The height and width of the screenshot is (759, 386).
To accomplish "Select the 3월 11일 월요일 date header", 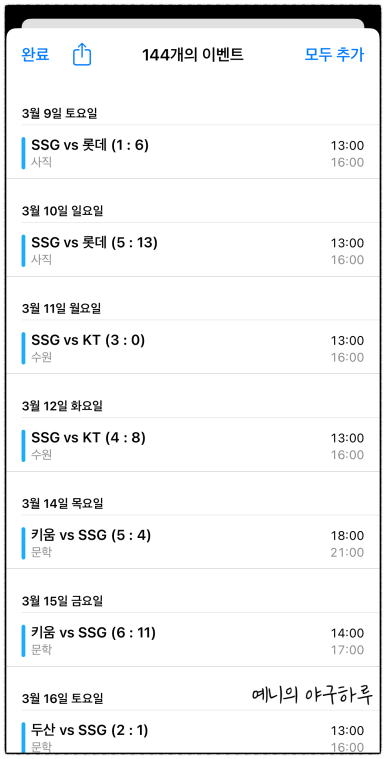I will tap(61, 308).
